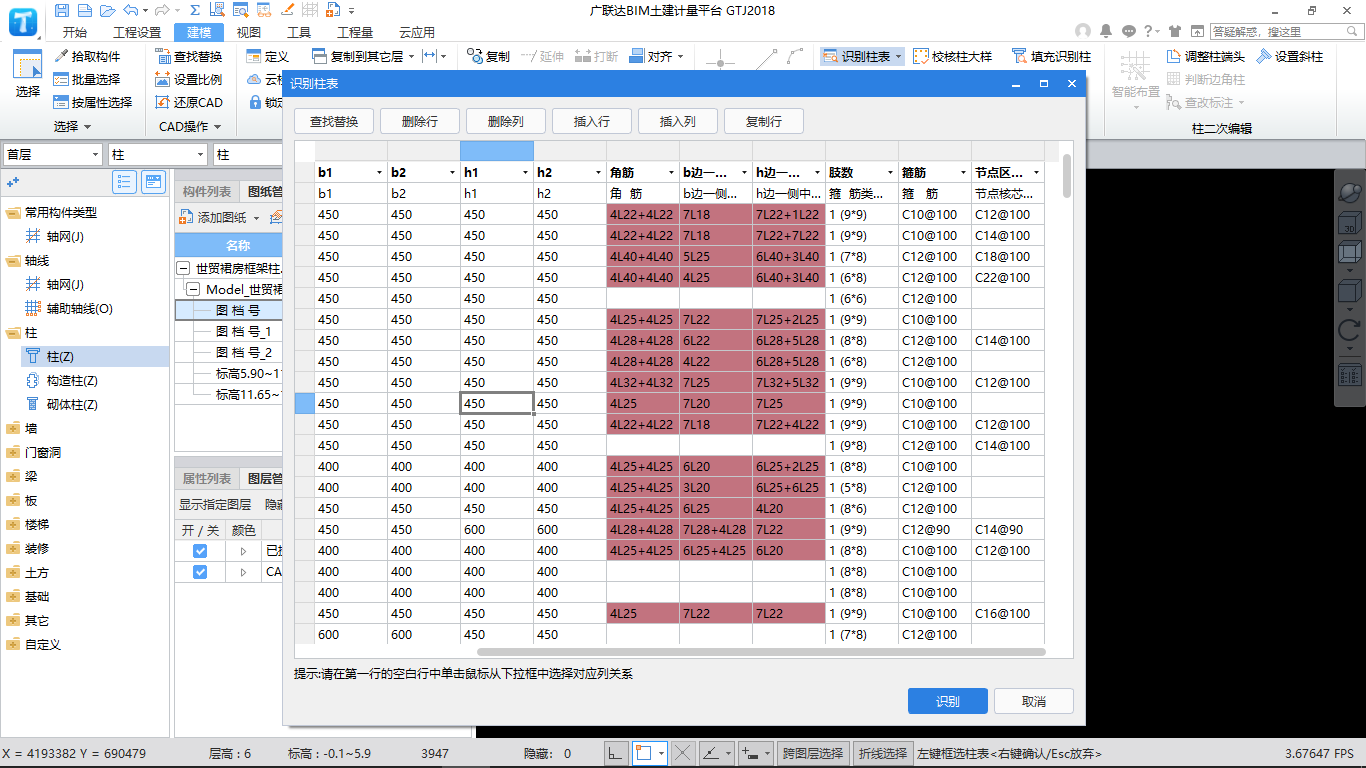The width and height of the screenshot is (1366, 768).
Task: Click the 跨图层选择 status bar button
Action: 813,753
